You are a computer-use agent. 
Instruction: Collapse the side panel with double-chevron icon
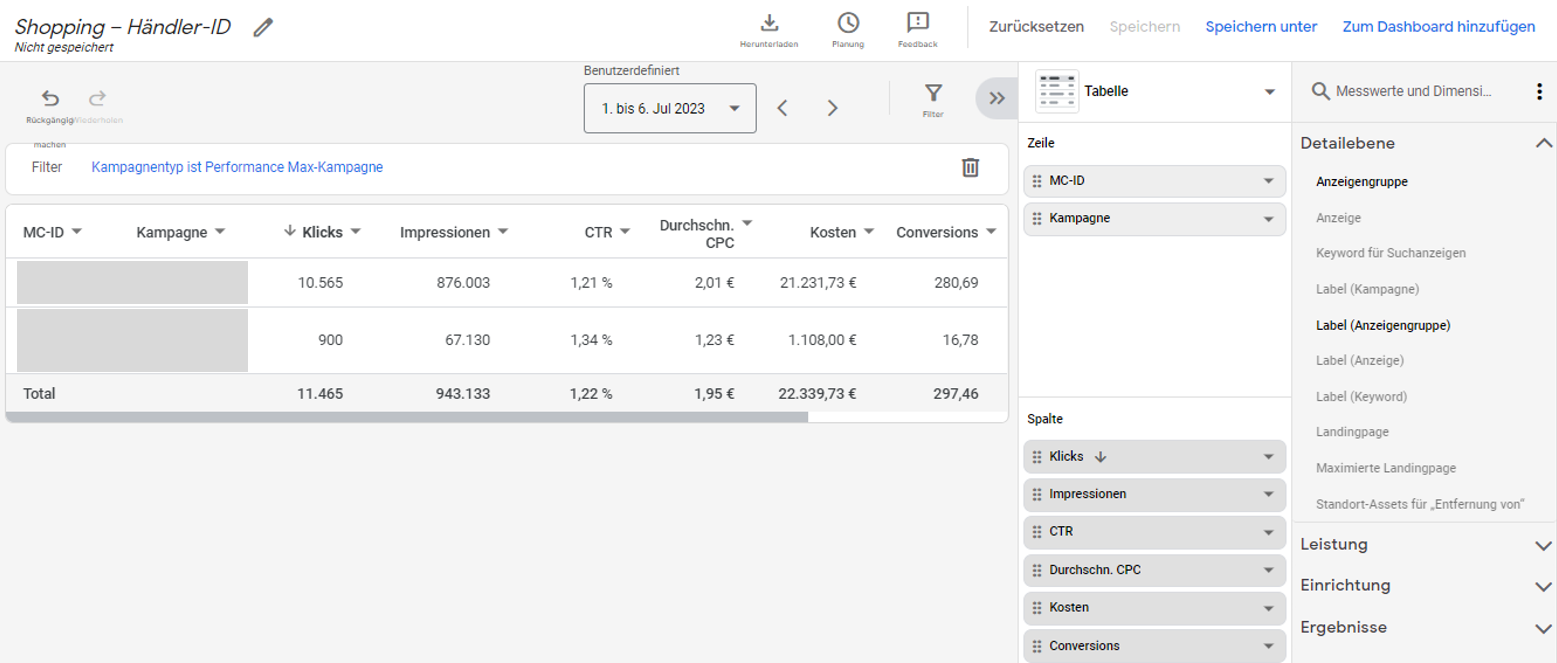996,98
